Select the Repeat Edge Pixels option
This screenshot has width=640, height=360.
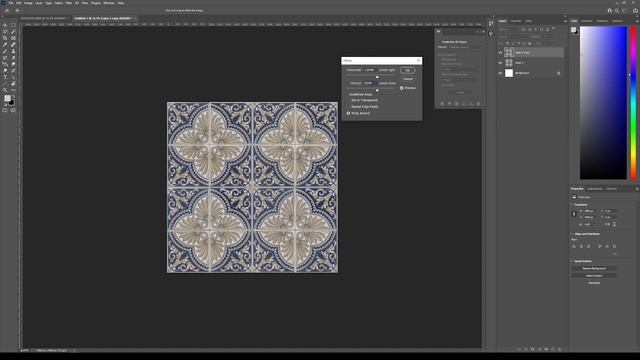(x=364, y=107)
